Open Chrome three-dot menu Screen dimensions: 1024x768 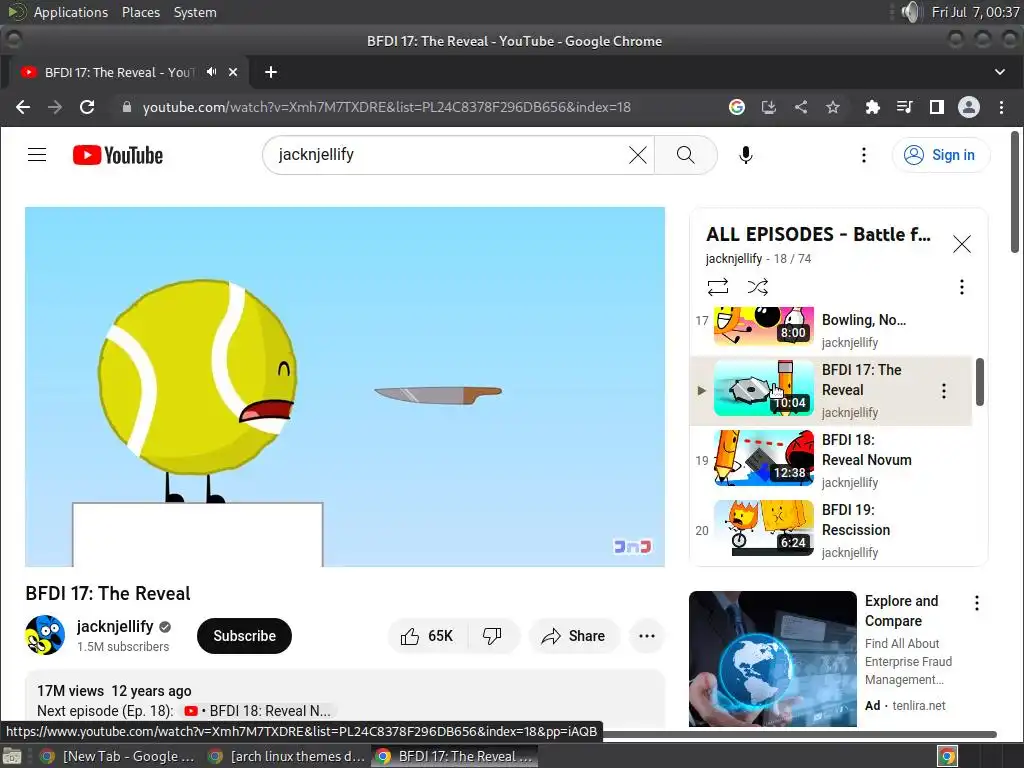pyautogui.click(x=1001, y=107)
